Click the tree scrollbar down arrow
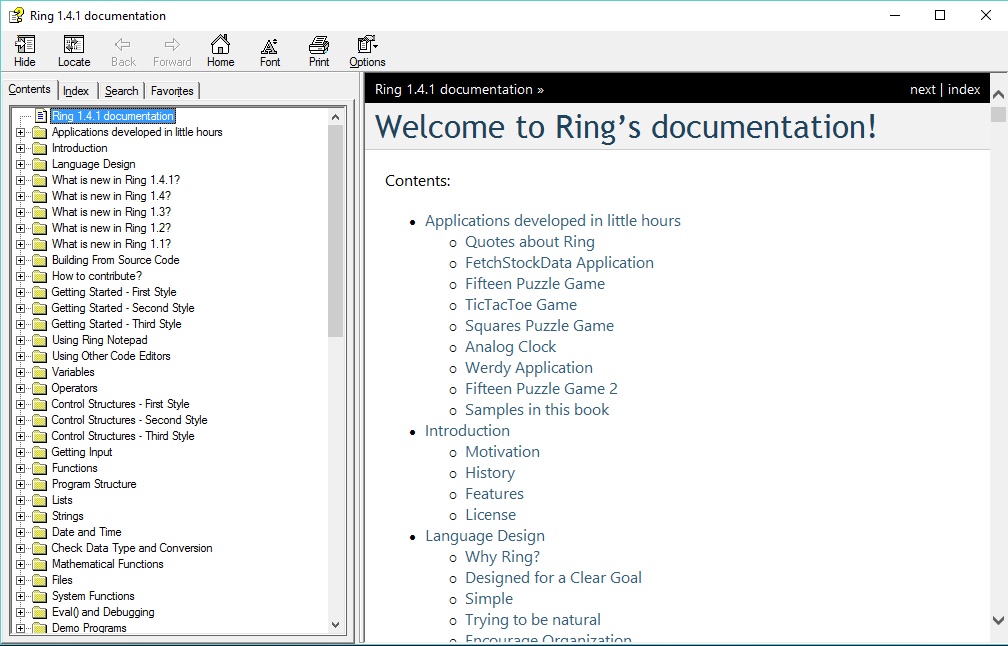 (x=336, y=624)
